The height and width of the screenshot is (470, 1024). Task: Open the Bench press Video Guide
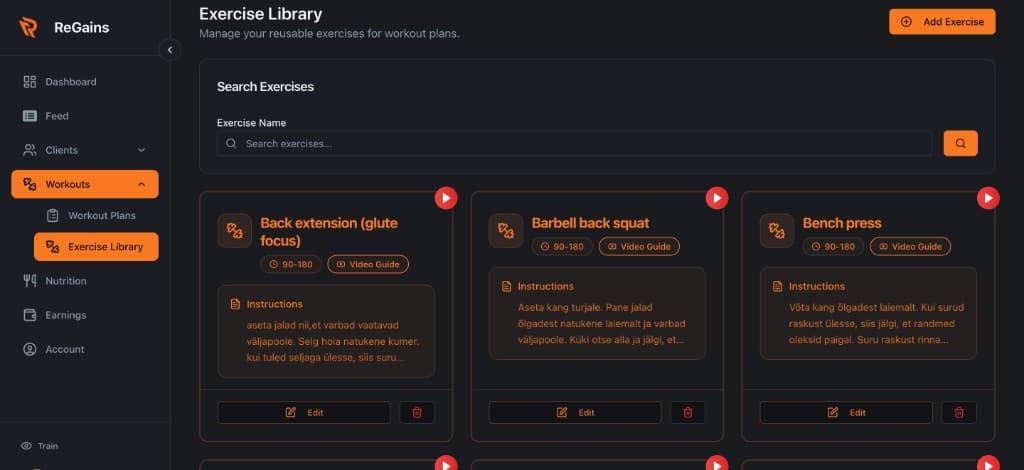(910, 246)
